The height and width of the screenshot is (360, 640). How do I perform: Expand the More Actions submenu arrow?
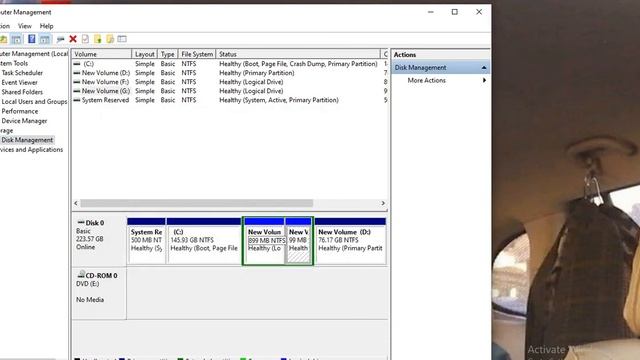pos(484,80)
